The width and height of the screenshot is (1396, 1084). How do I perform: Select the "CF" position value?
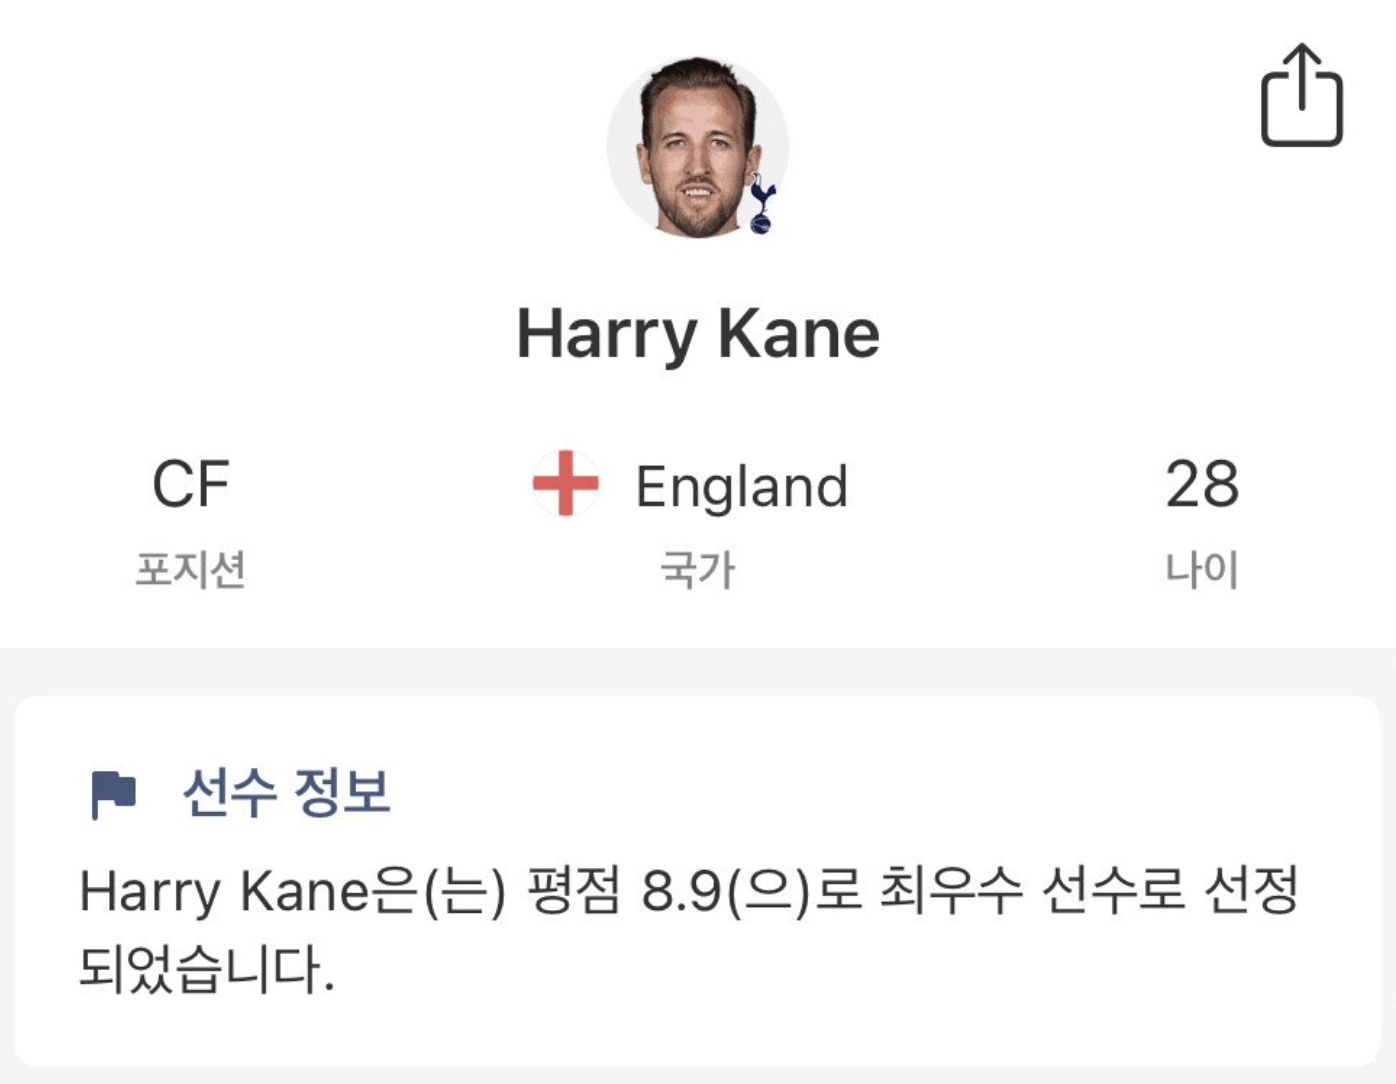point(190,485)
